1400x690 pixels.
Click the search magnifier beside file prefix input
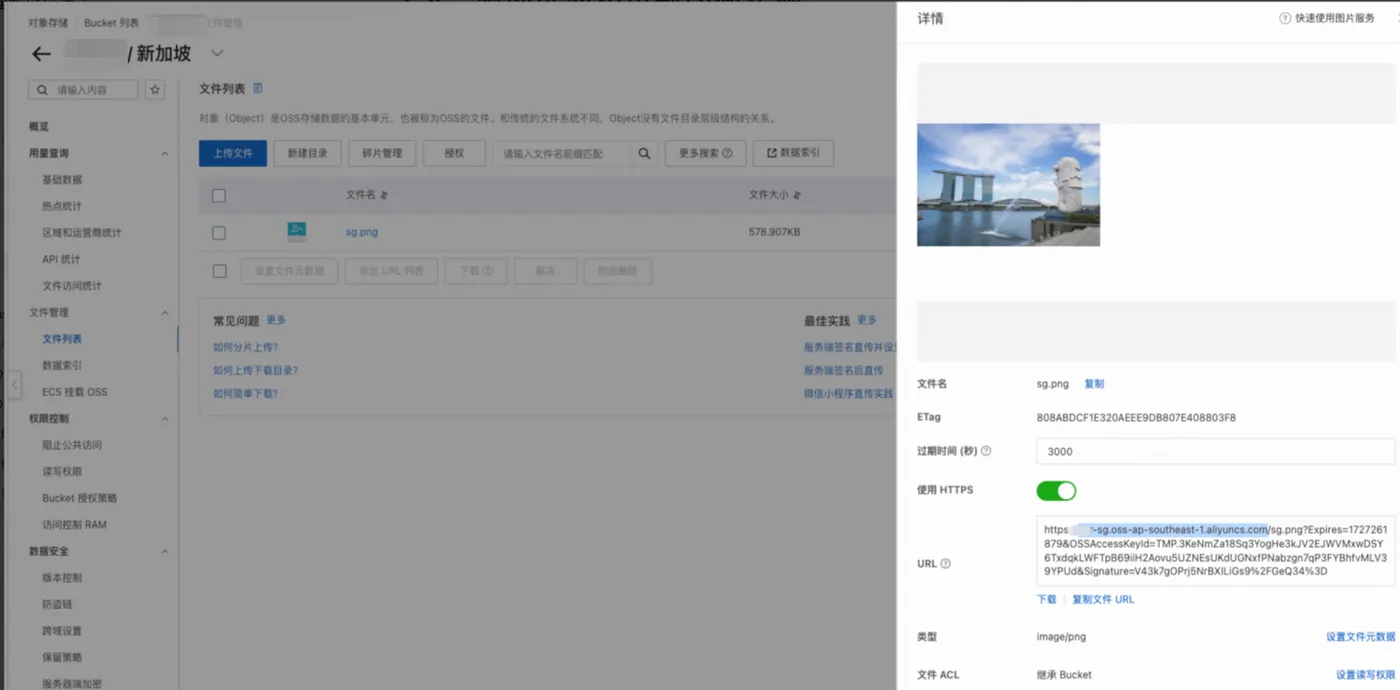(644, 153)
